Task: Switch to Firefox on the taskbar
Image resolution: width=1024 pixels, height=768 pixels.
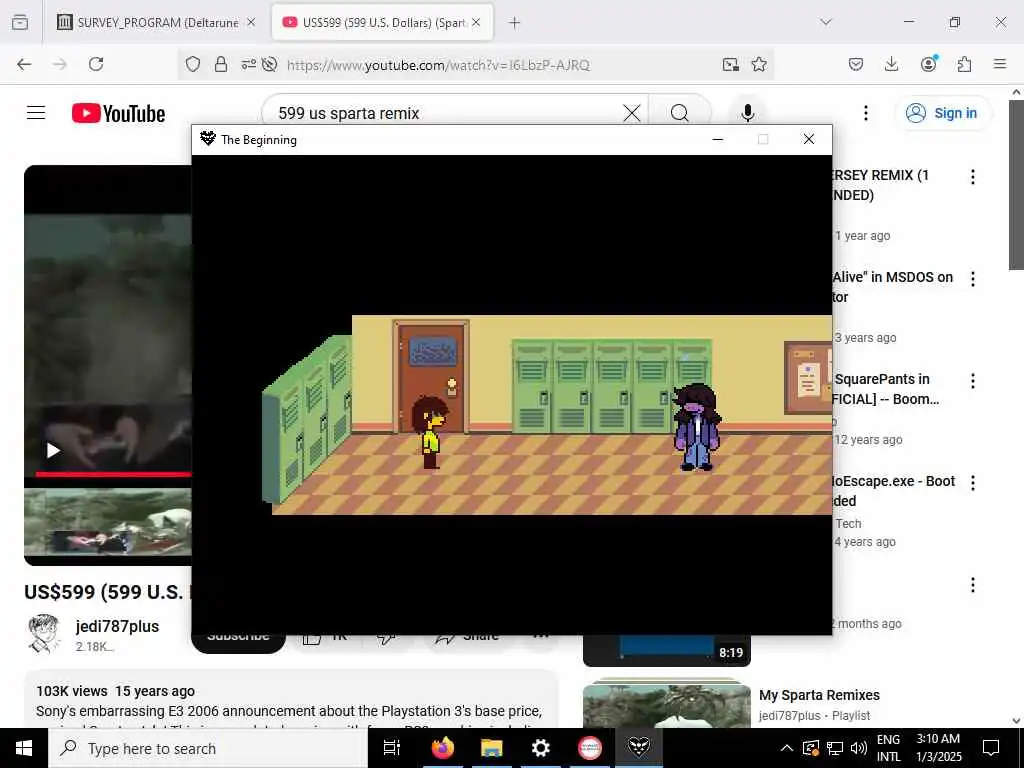Action: [x=442, y=748]
